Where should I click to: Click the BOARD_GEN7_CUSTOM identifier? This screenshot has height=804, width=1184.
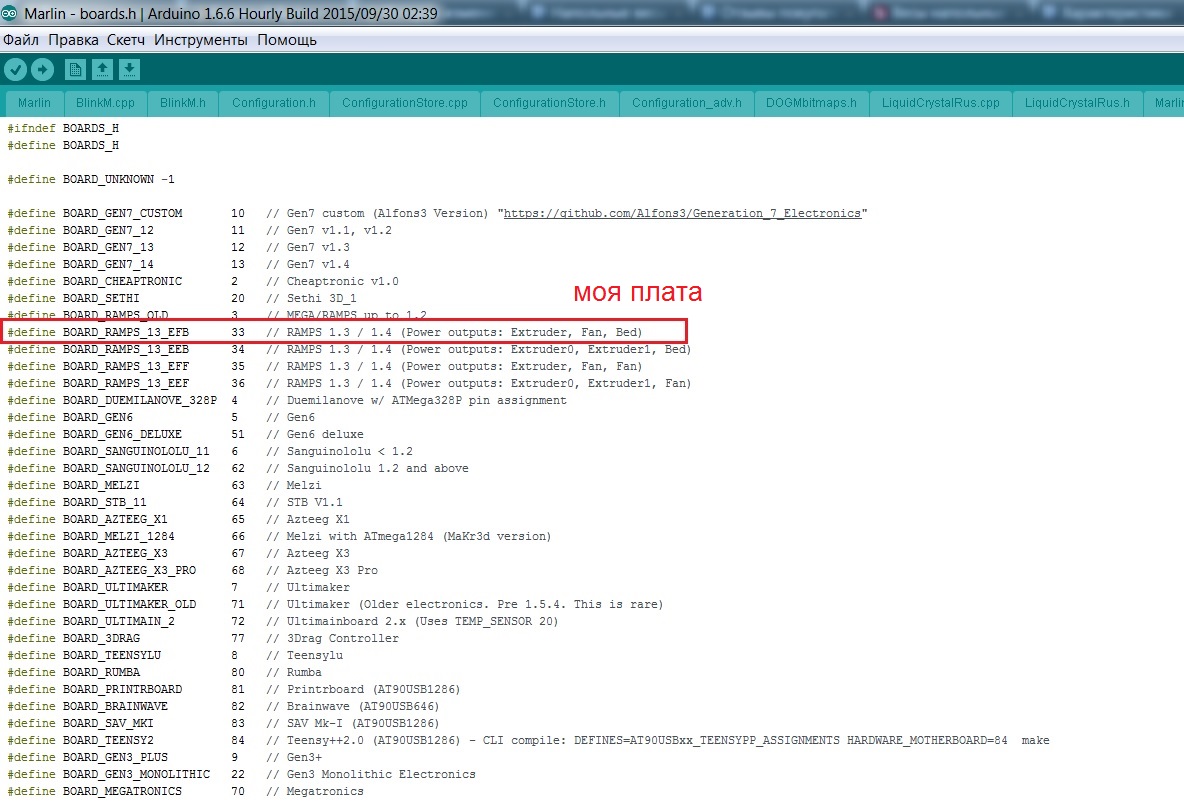tap(122, 214)
